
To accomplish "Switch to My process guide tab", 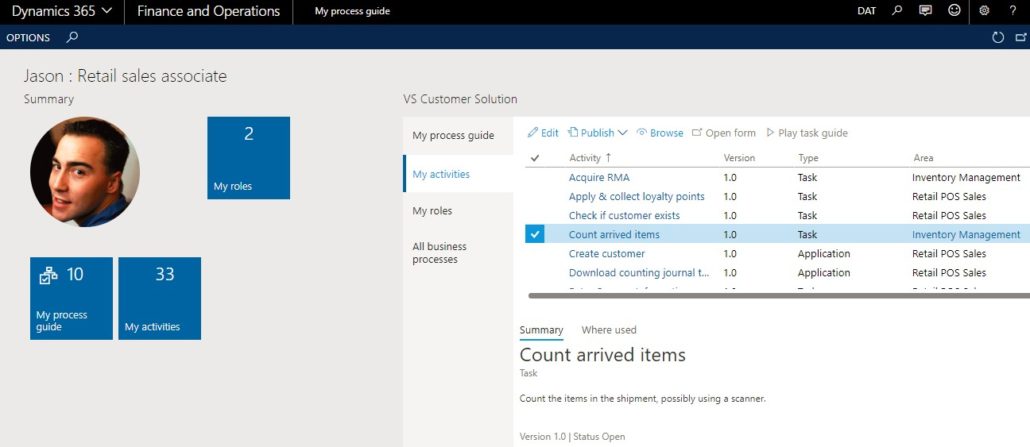I will [458, 135].
